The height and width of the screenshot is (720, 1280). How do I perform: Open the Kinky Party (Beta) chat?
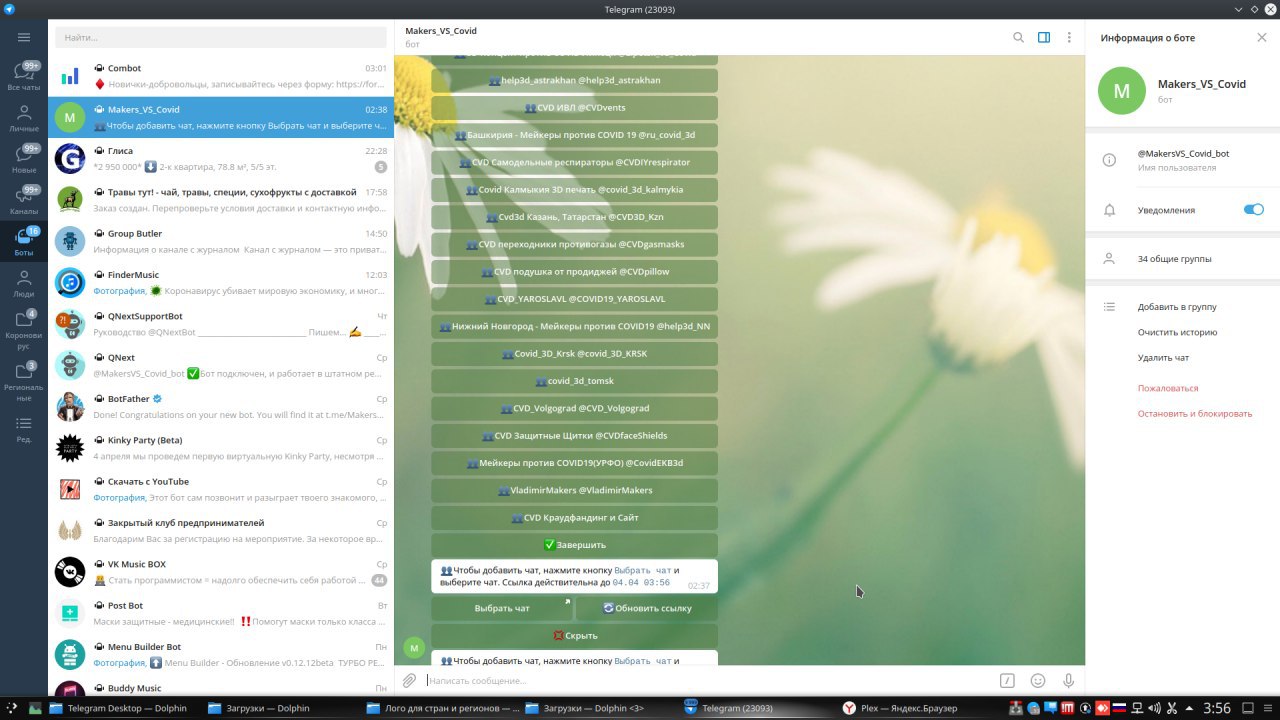tap(221, 447)
